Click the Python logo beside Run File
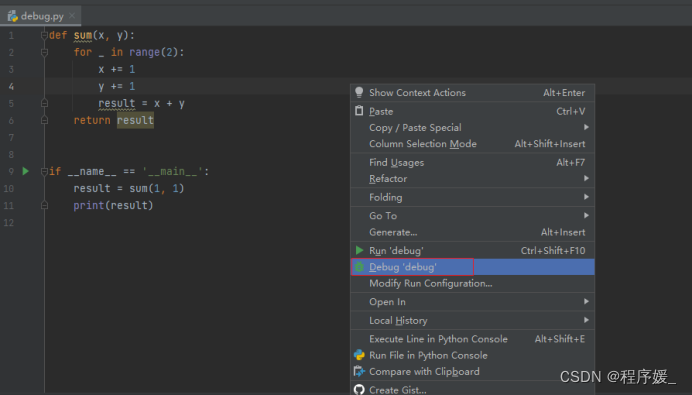 tap(359, 355)
